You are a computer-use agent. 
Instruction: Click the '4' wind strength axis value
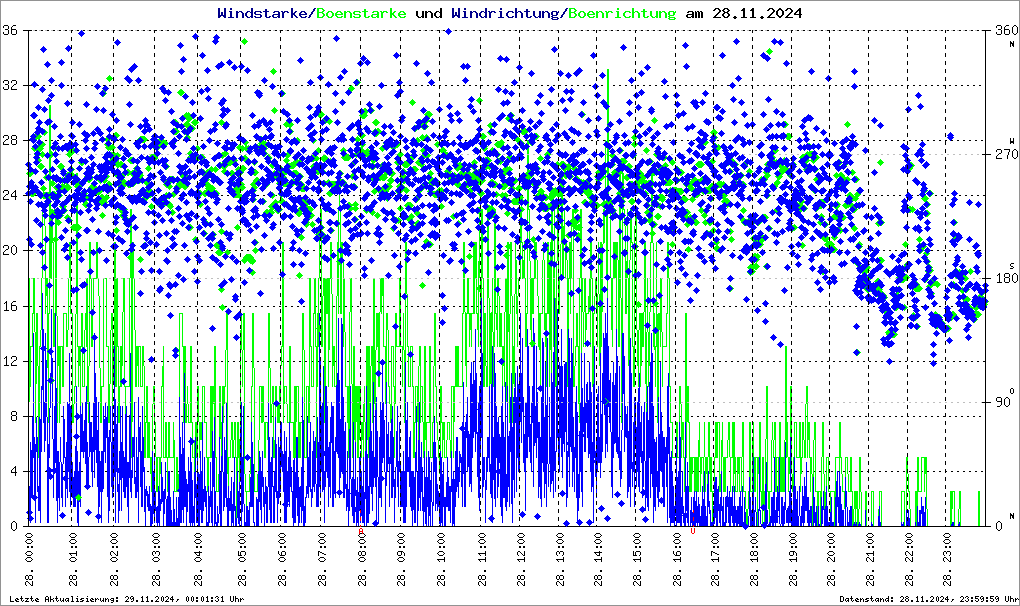pyautogui.click(x=14, y=471)
